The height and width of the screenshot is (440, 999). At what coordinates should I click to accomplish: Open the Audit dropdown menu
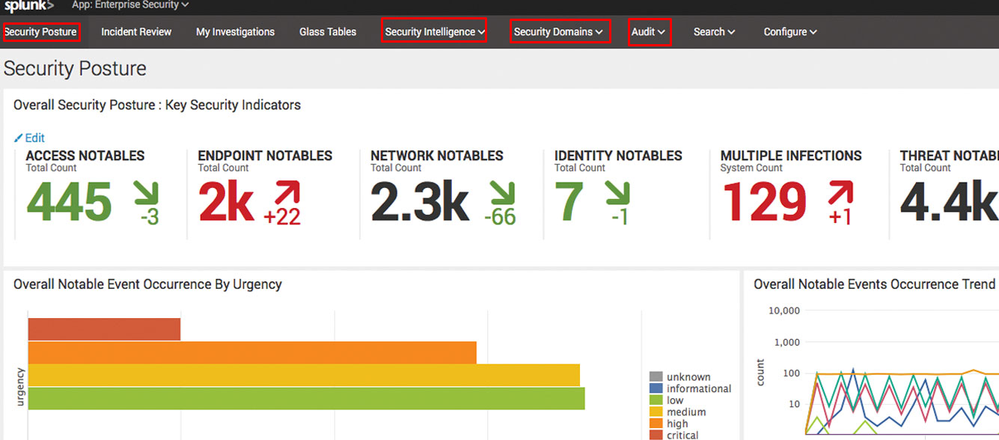pos(648,32)
